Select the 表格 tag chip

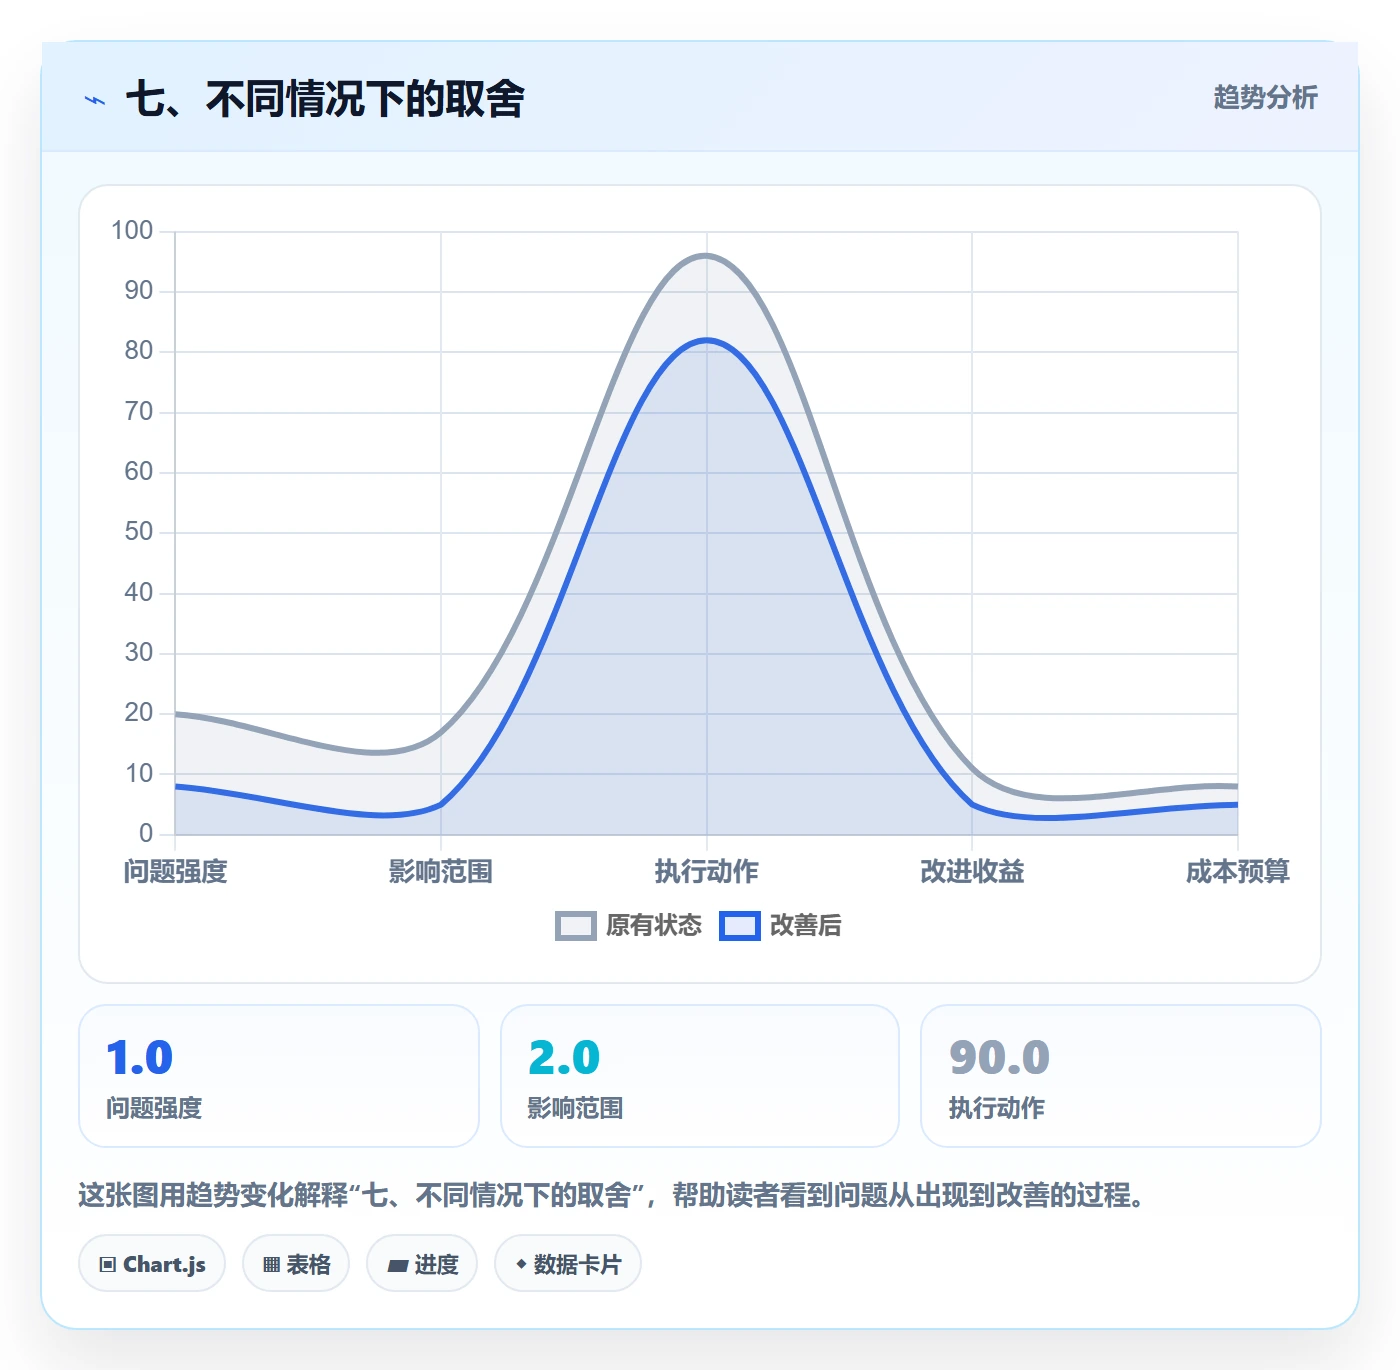296,1264
